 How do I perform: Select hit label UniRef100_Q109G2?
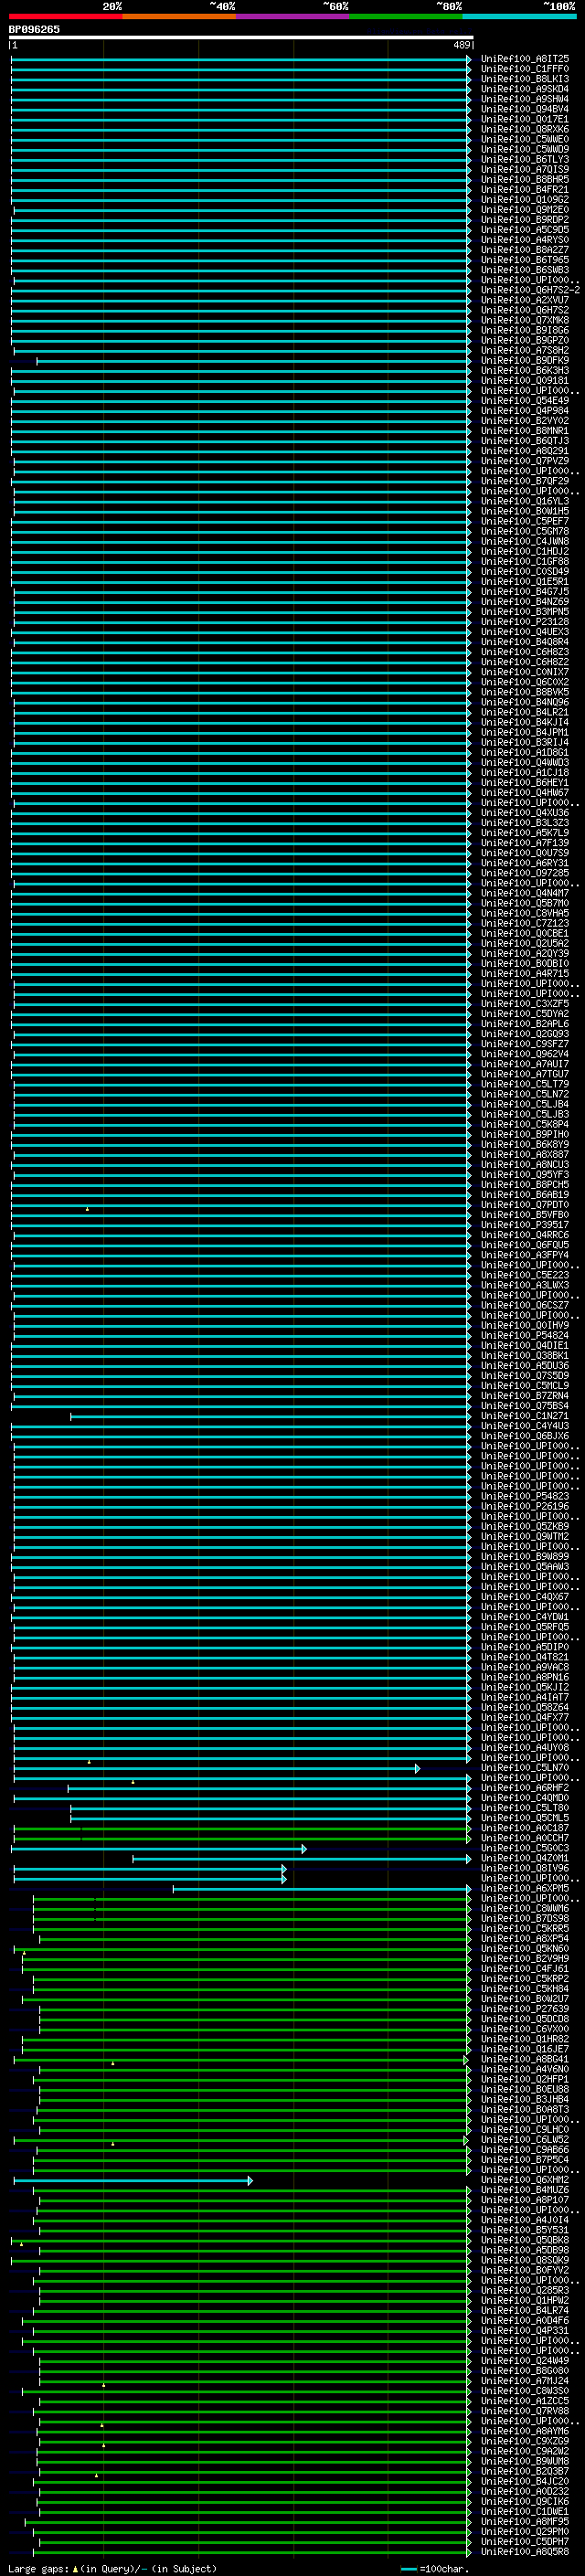coord(525,199)
